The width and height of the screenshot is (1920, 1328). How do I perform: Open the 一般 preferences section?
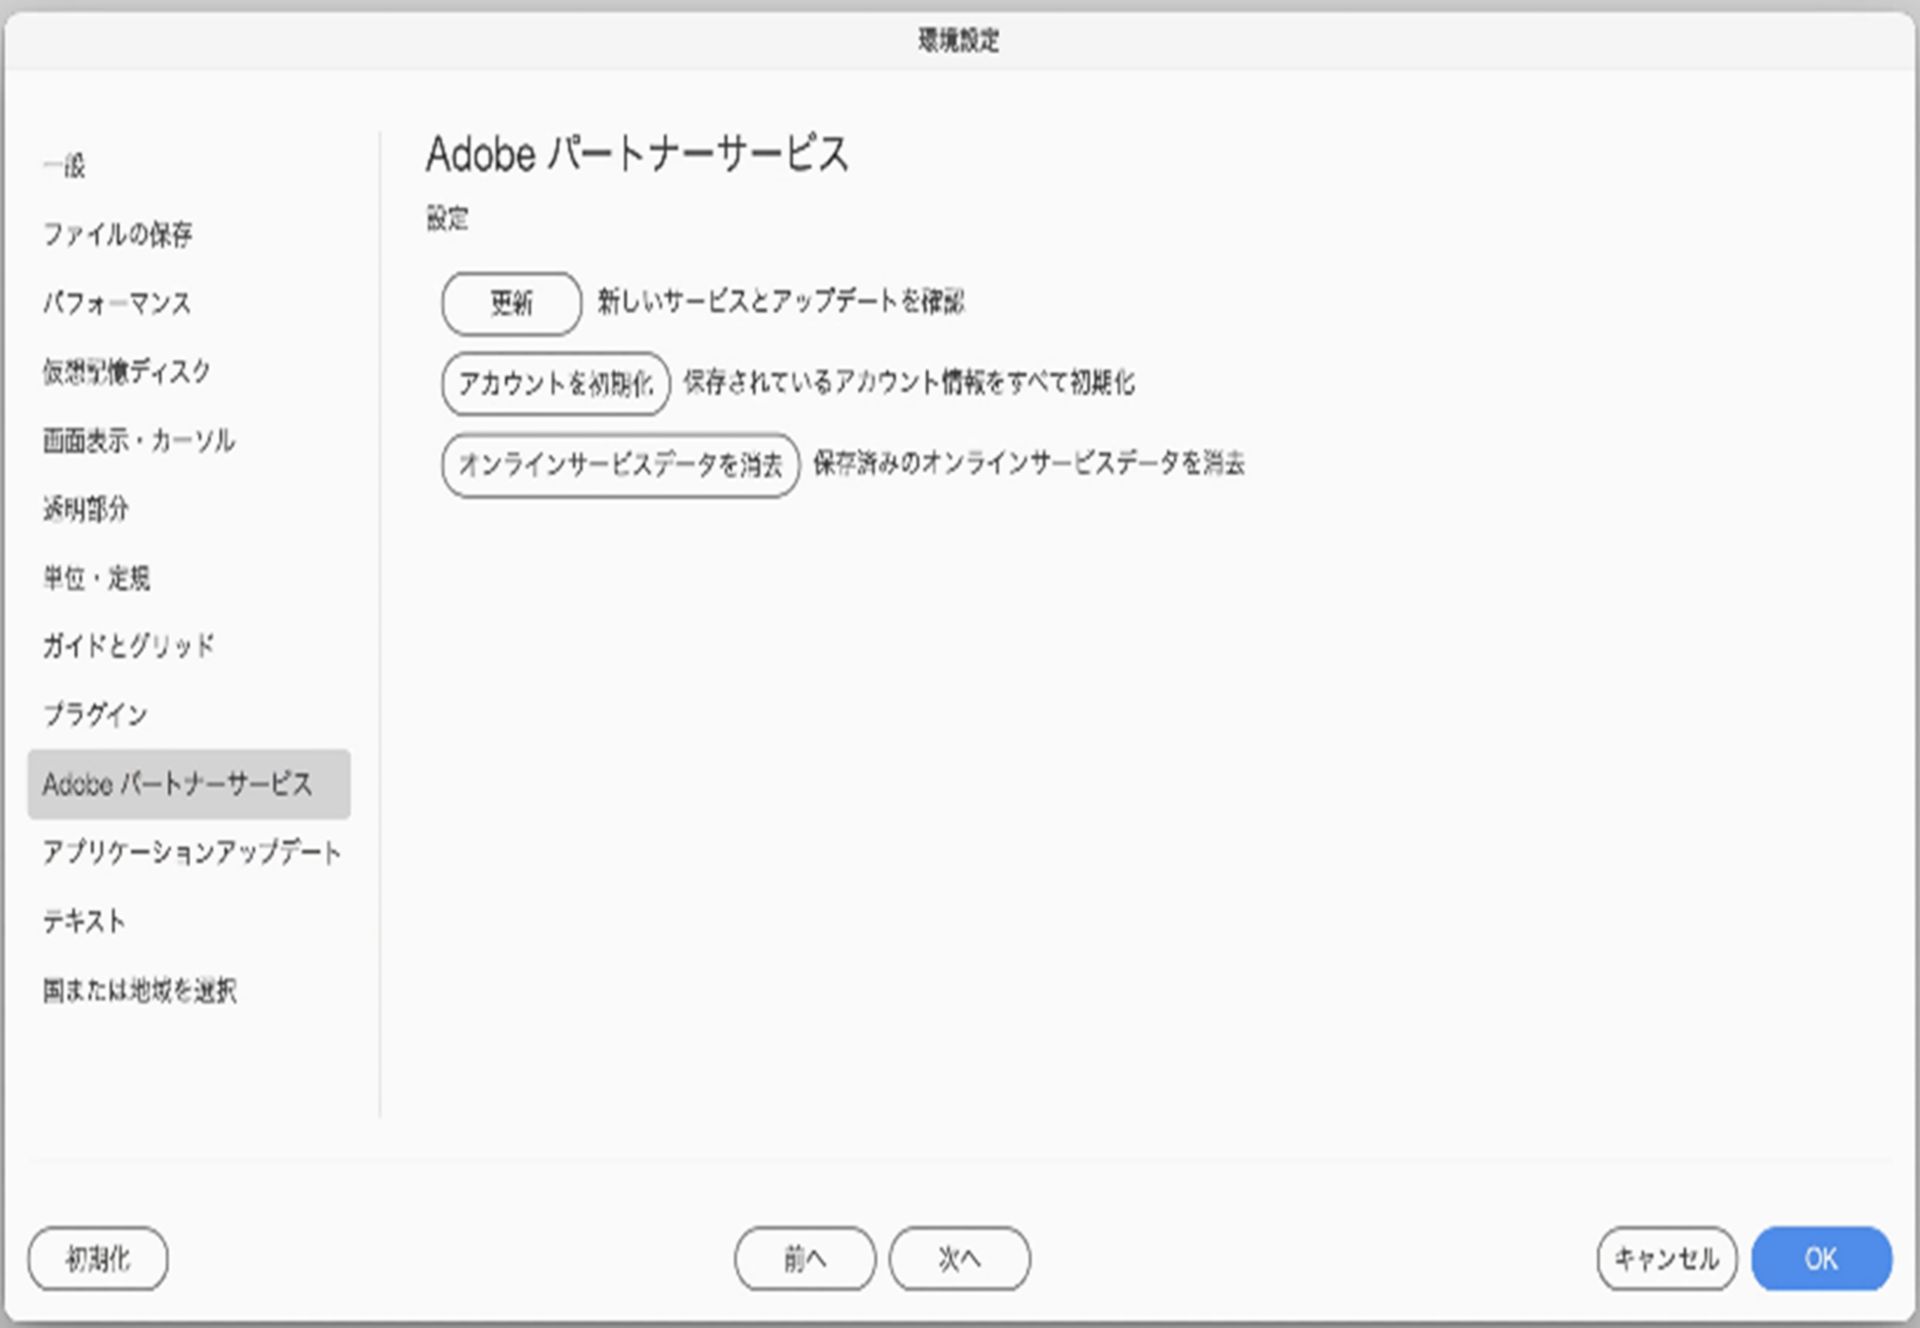click(x=64, y=165)
